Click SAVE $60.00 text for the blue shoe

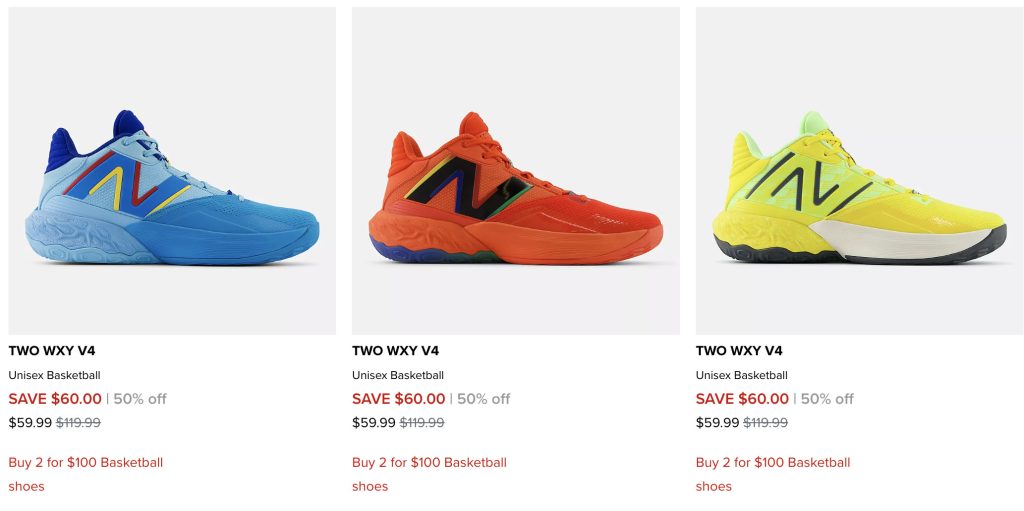click(55, 399)
